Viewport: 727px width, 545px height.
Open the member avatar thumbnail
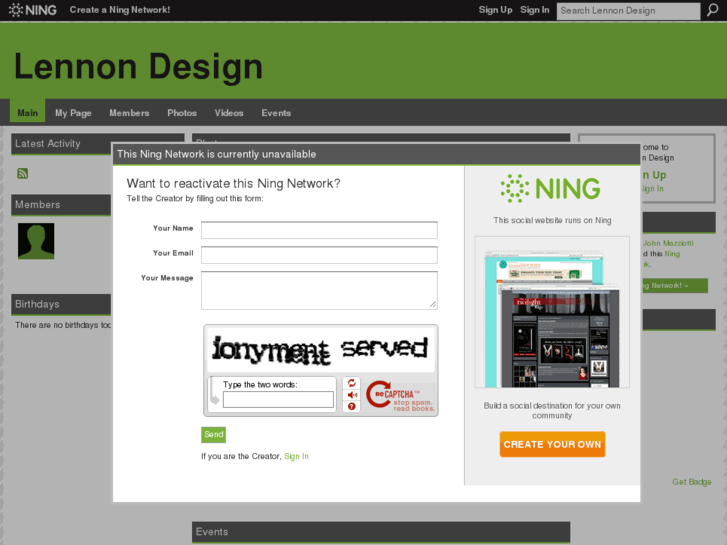(x=36, y=241)
